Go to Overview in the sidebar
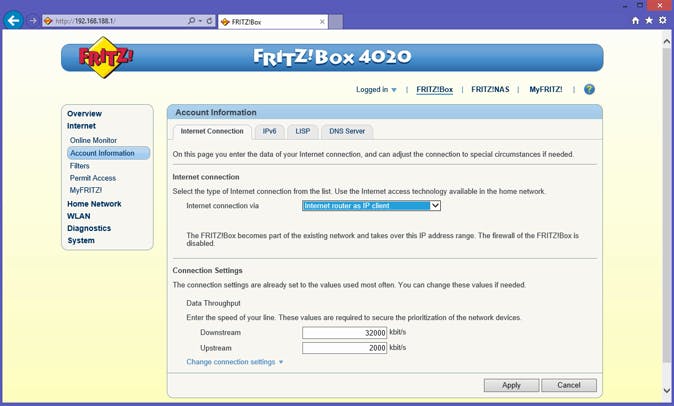The image size is (674, 406). pyautogui.click(x=84, y=114)
